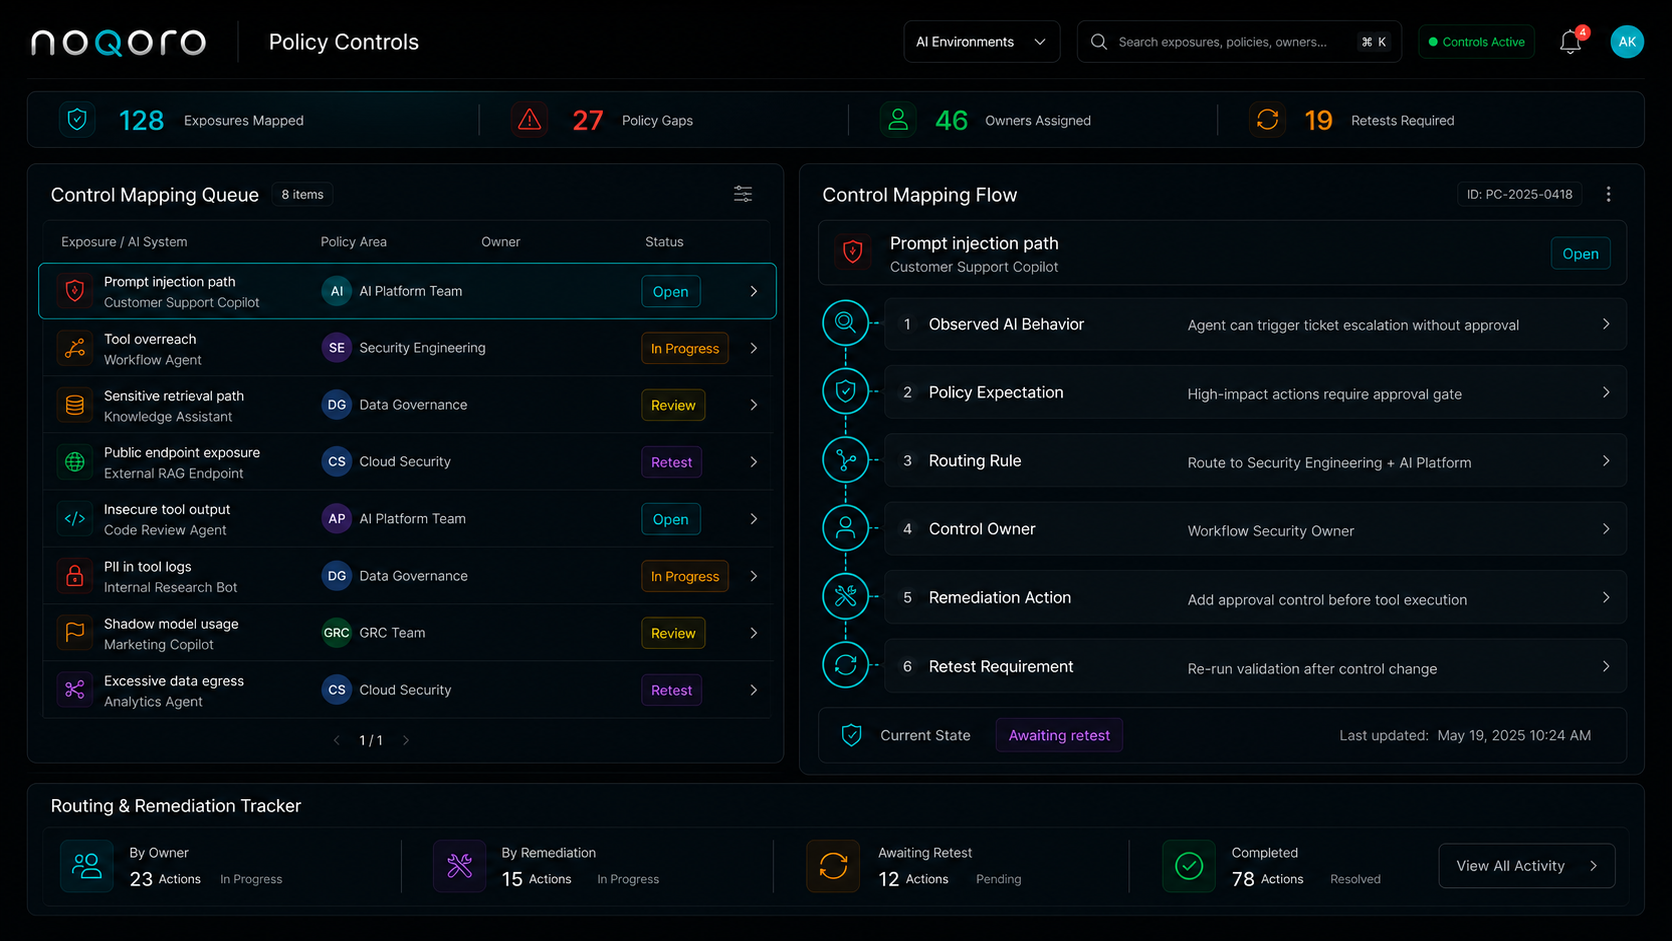The height and width of the screenshot is (941, 1672).
Task: Expand the PII in tool logs row chevron
Action: (x=754, y=576)
